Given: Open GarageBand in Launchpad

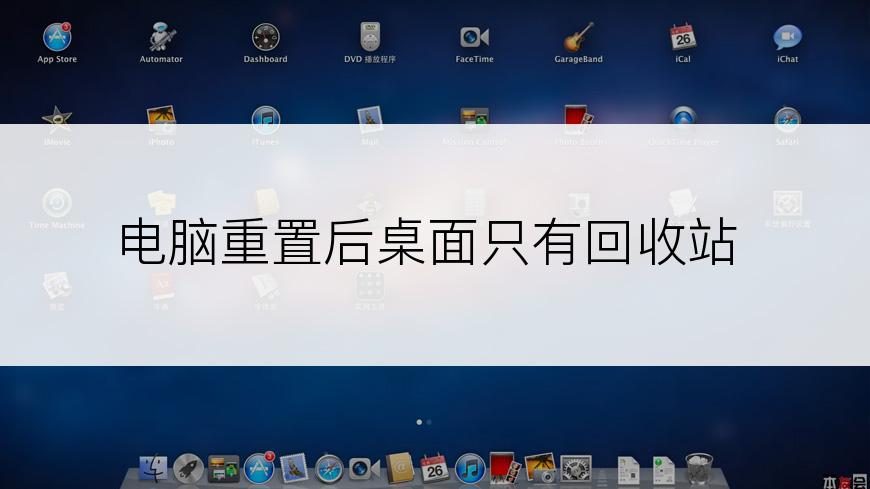Looking at the screenshot, I should (x=579, y=37).
